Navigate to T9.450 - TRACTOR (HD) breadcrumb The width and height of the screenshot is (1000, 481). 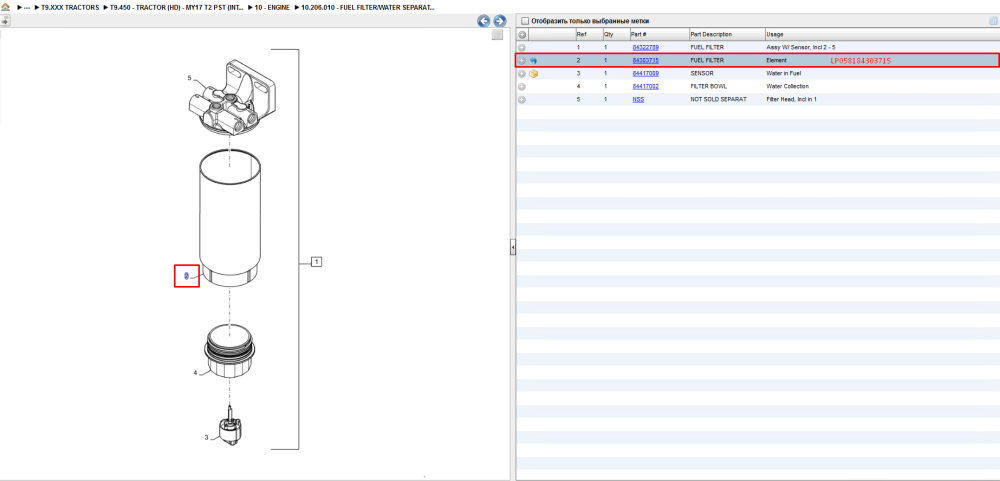click(177, 8)
